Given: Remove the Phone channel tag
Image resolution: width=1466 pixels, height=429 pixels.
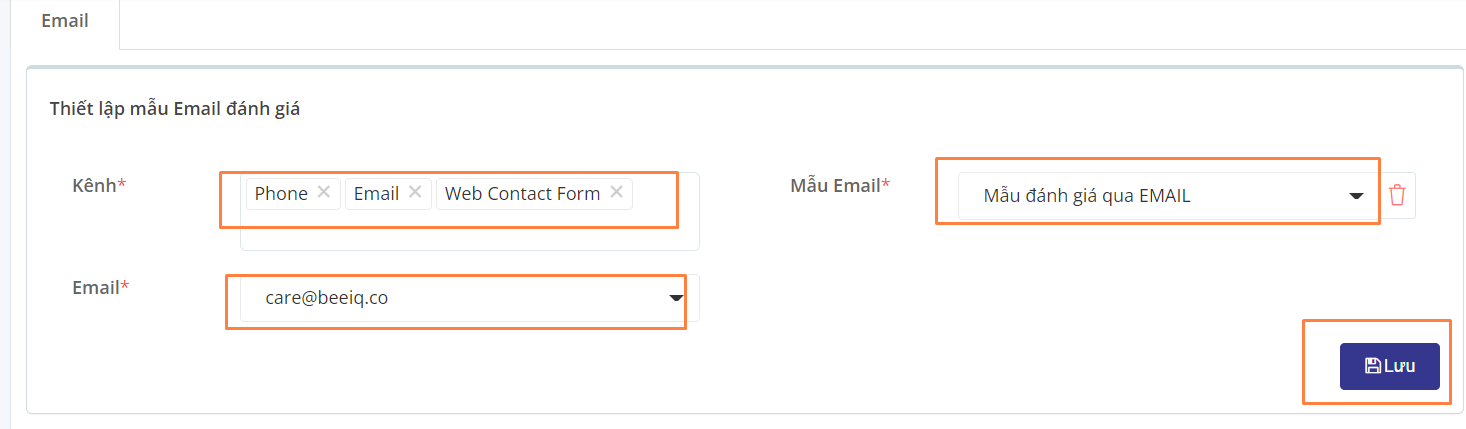Looking at the screenshot, I should [323, 193].
